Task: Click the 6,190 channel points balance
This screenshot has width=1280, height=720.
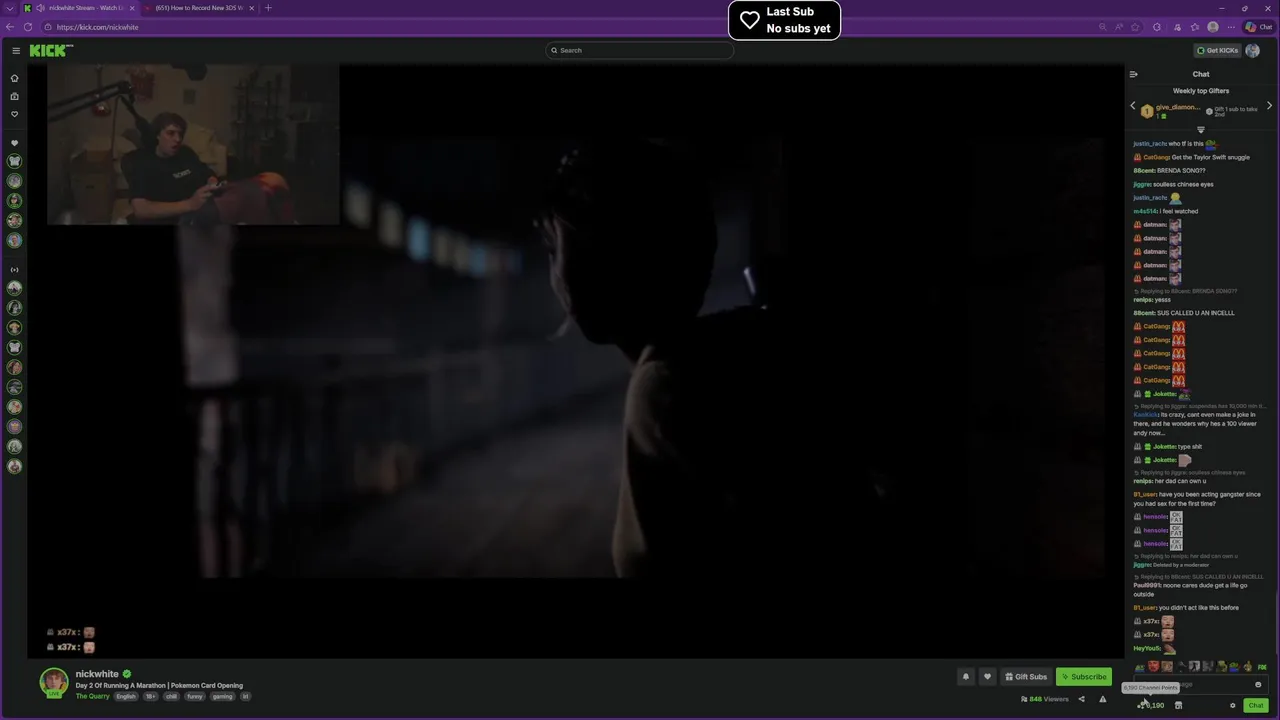Action: click(x=1151, y=705)
